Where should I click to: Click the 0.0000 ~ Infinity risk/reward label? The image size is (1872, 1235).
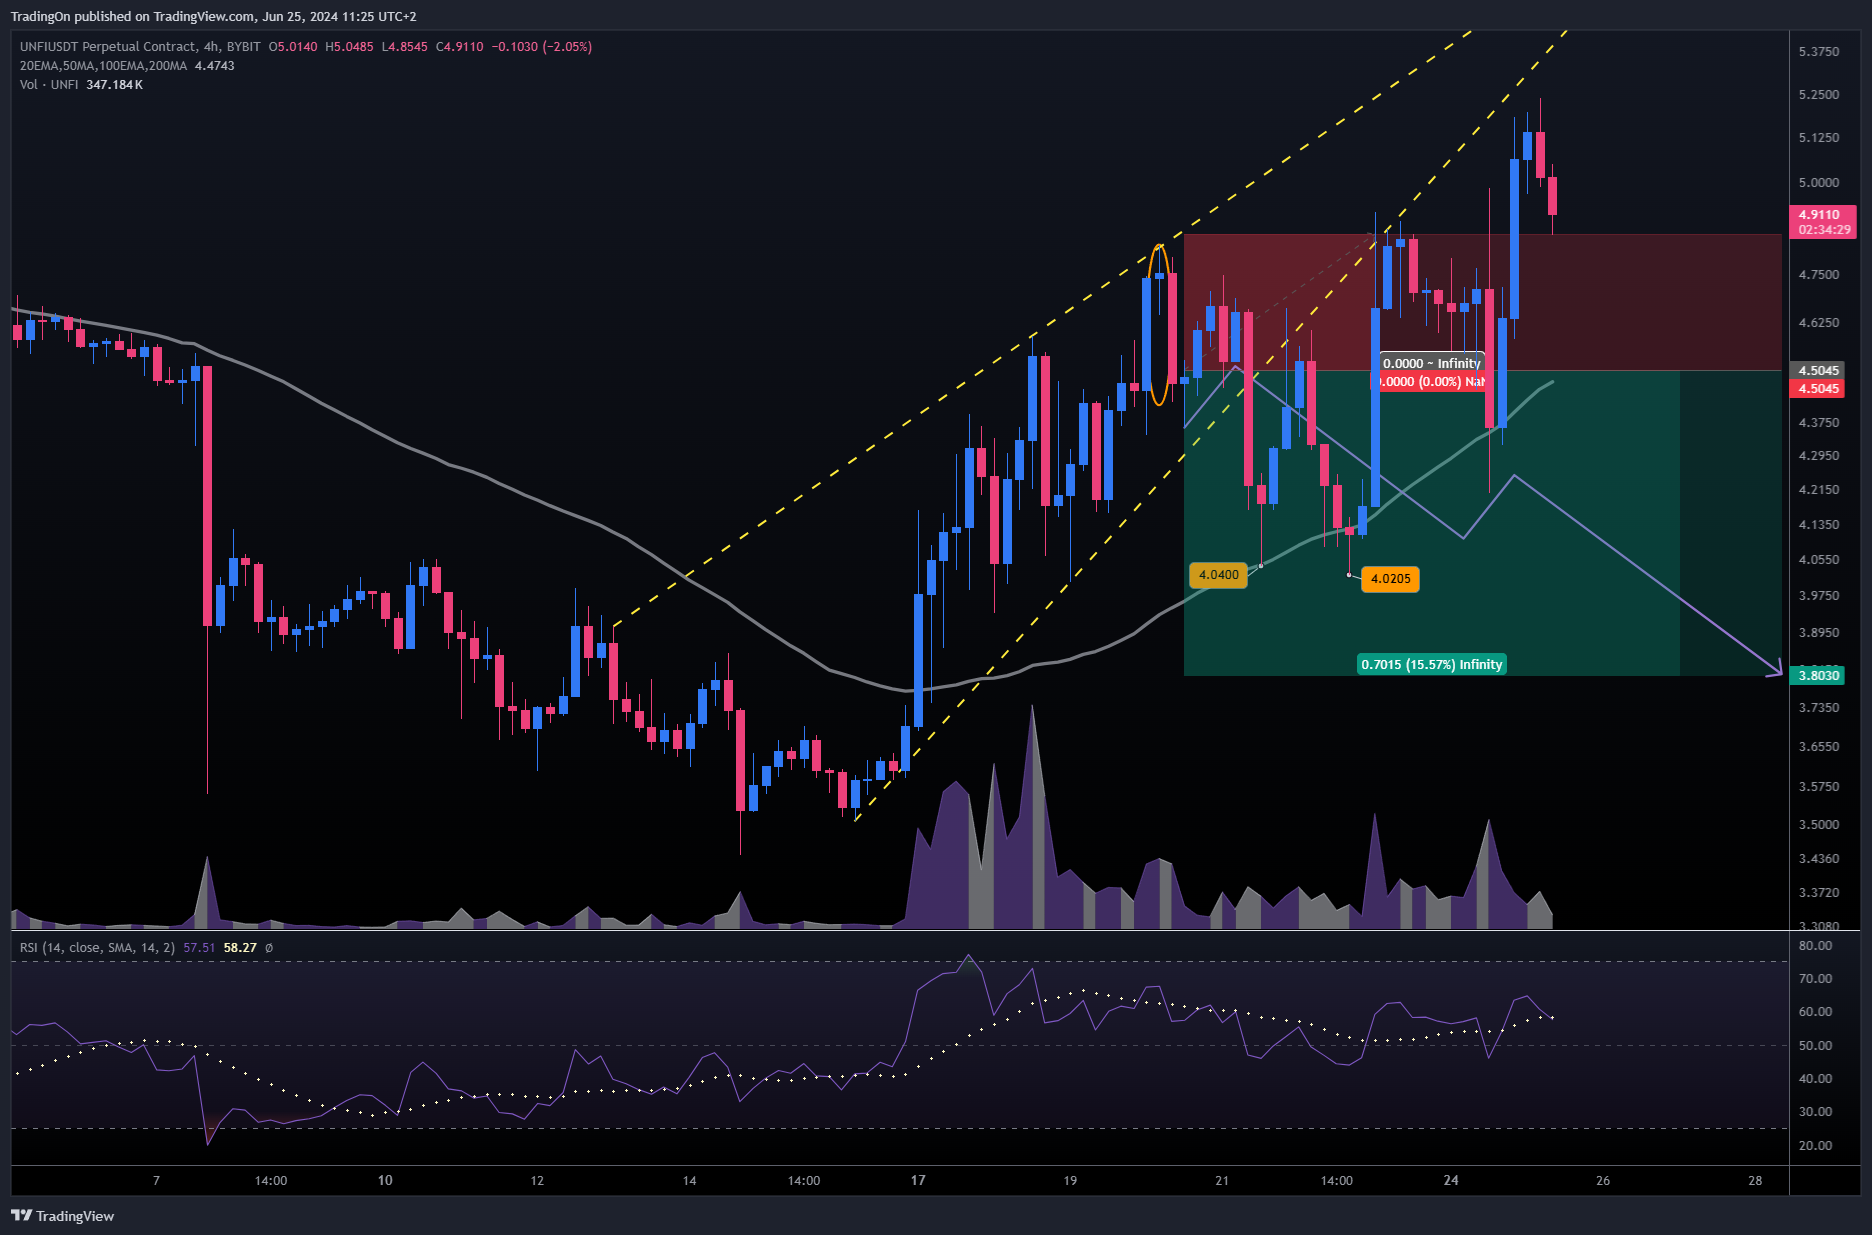pyautogui.click(x=1431, y=363)
